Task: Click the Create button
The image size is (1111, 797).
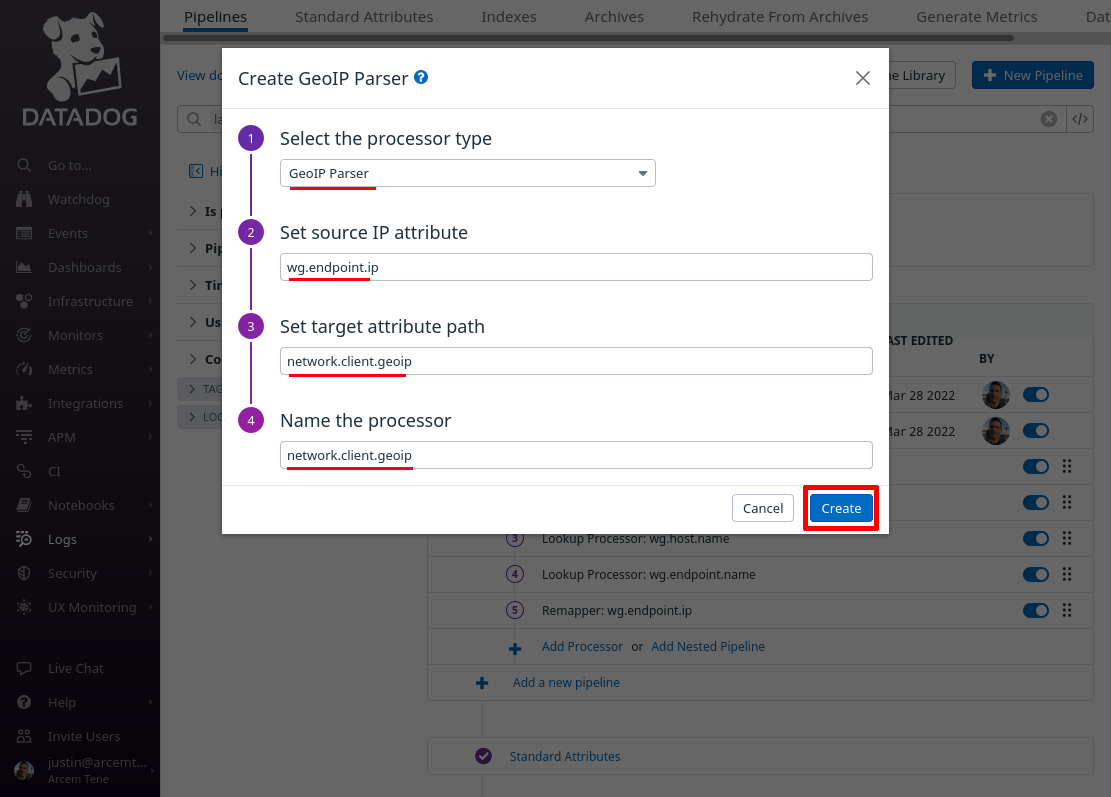Action: point(841,508)
